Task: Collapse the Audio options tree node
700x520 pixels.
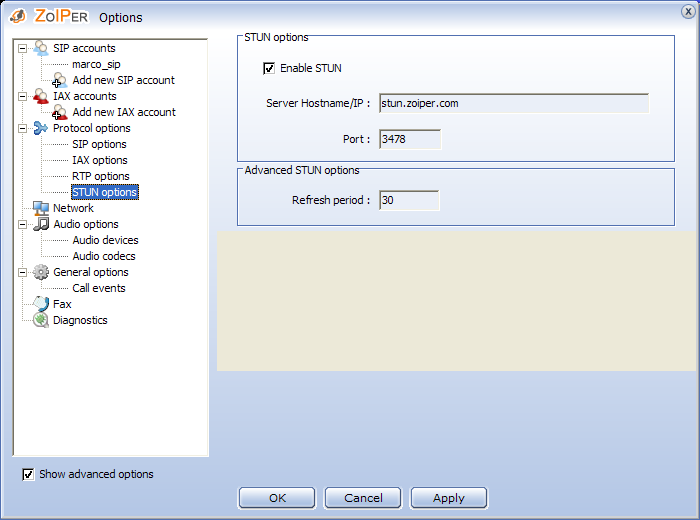Action: click(x=23, y=224)
